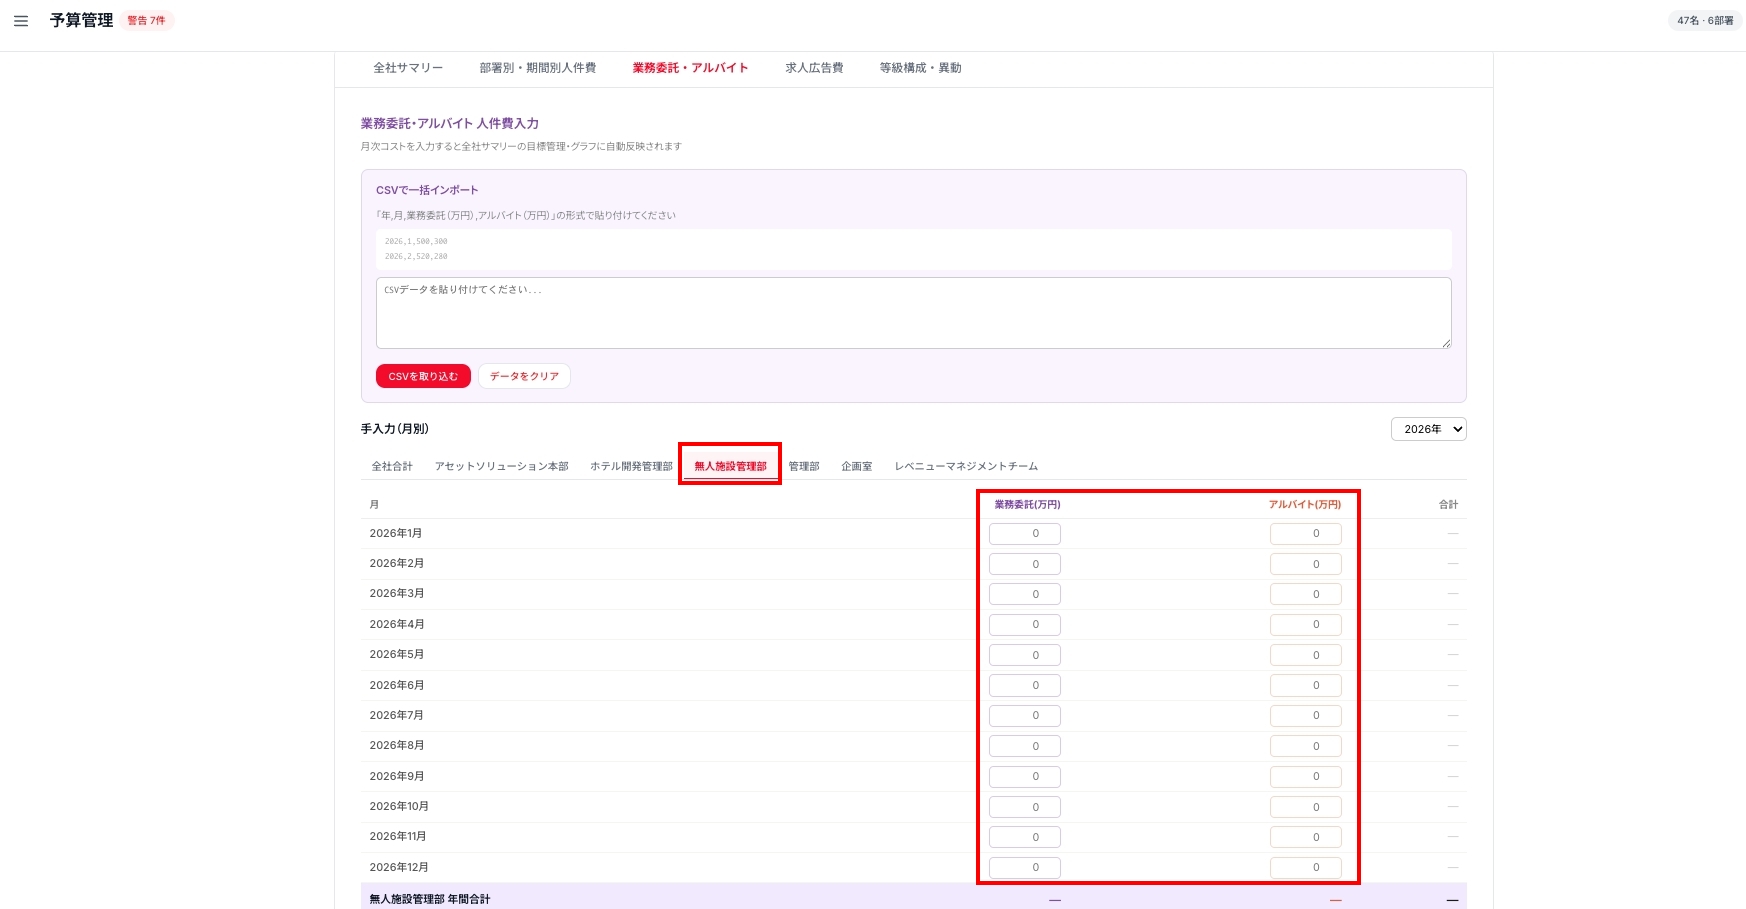
Task: Click アルバイト field for 2026年9月
Action: pos(1306,777)
